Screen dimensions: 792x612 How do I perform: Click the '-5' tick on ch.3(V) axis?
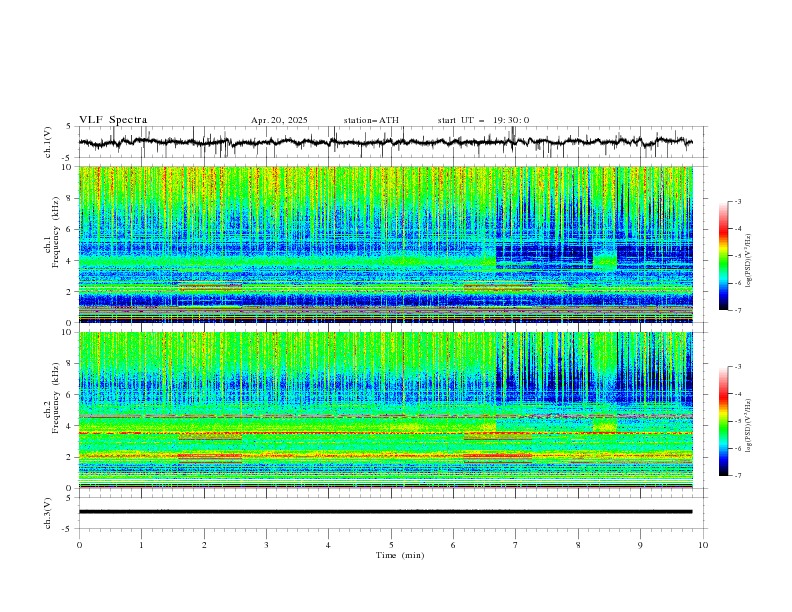67,529
